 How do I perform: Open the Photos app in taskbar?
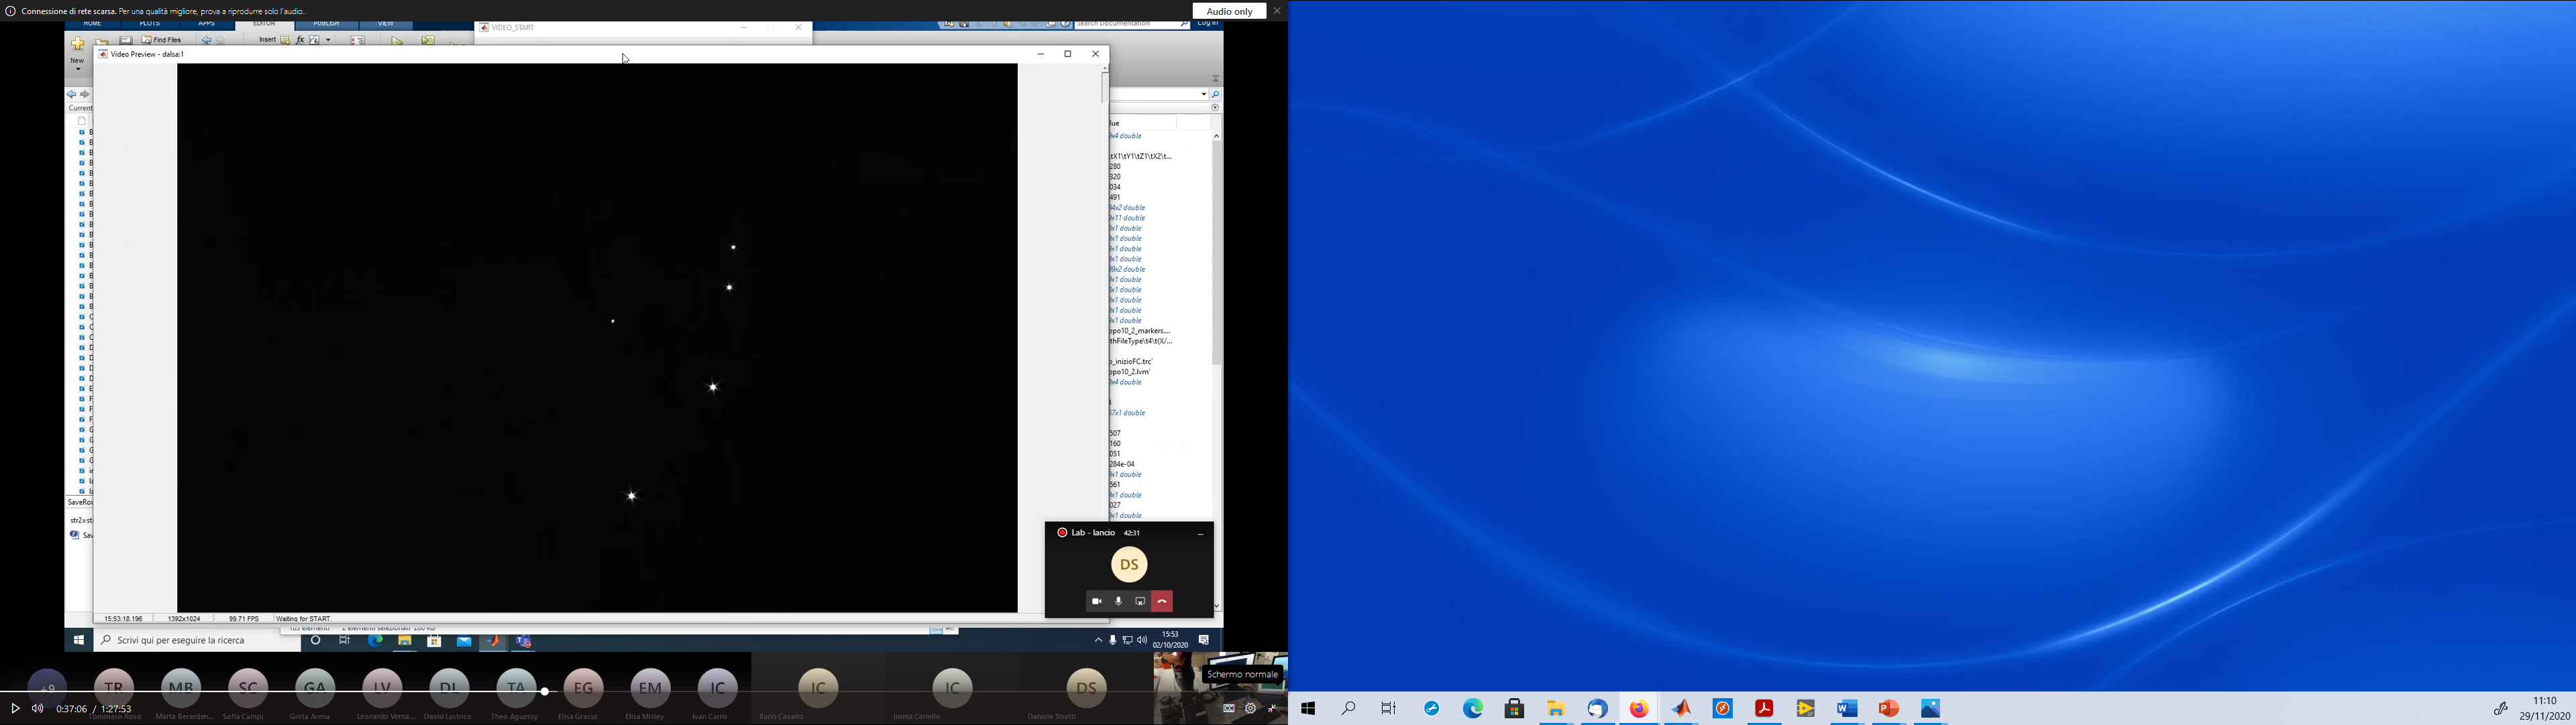[x=1930, y=708]
